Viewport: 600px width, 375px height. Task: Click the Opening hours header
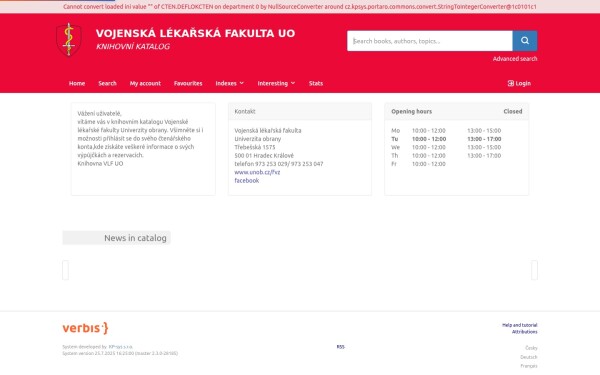[411, 111]
